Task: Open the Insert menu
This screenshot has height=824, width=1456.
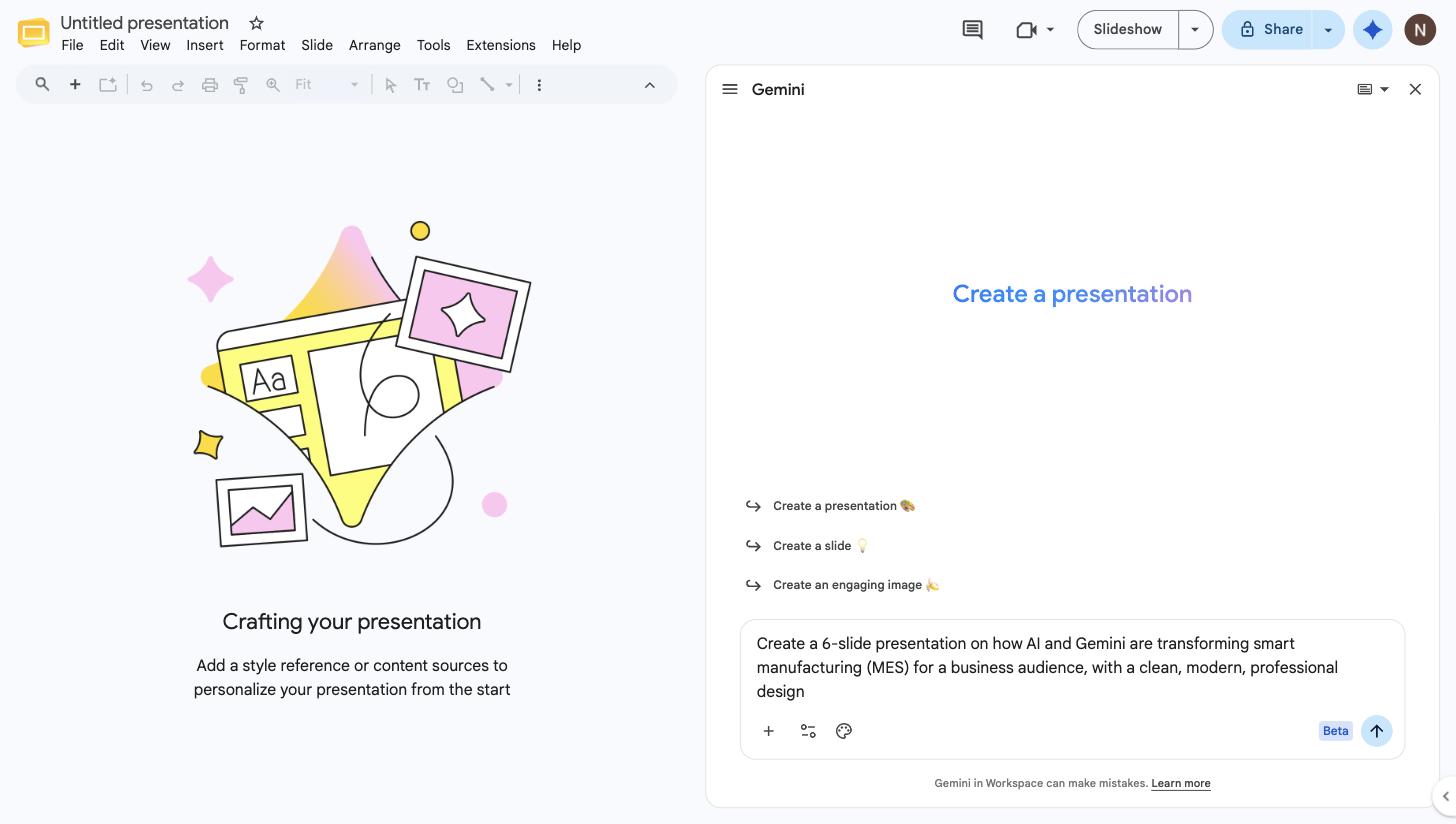Action: (205, 45)
